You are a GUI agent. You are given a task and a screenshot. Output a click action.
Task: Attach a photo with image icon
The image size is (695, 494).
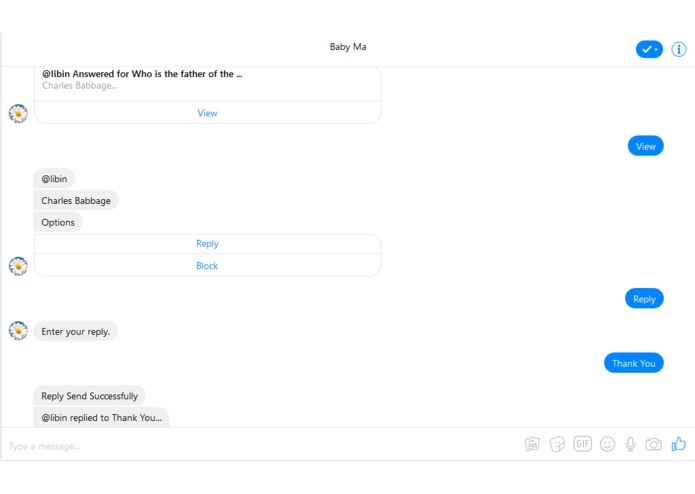[x=532, y=443]
